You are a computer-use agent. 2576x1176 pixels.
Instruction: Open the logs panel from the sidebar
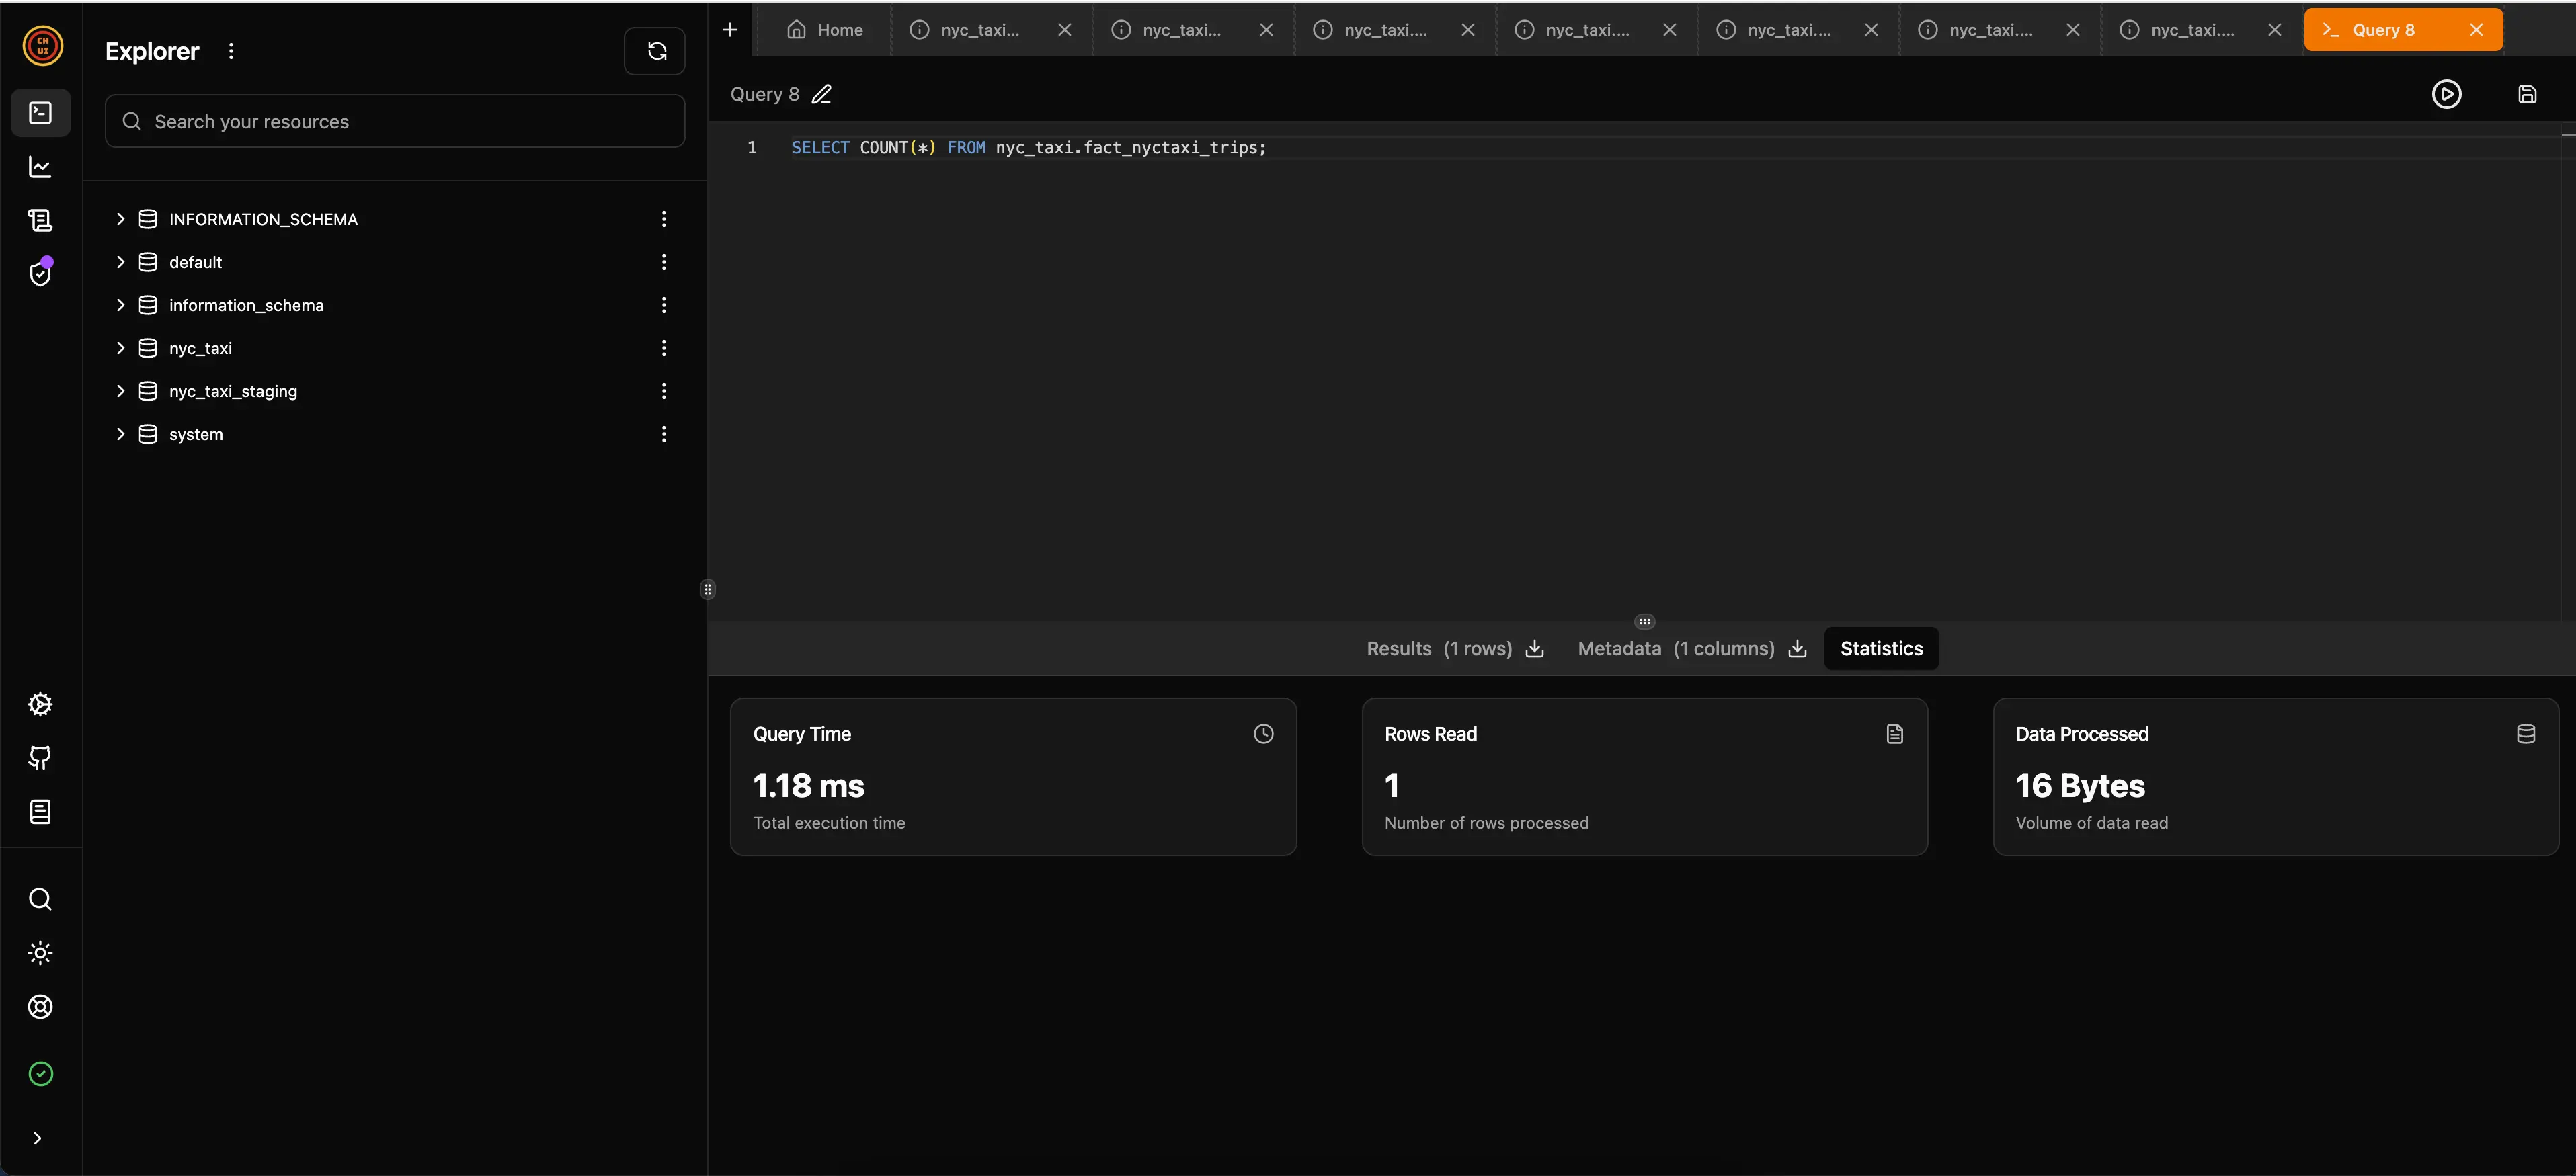coord(40,220)
